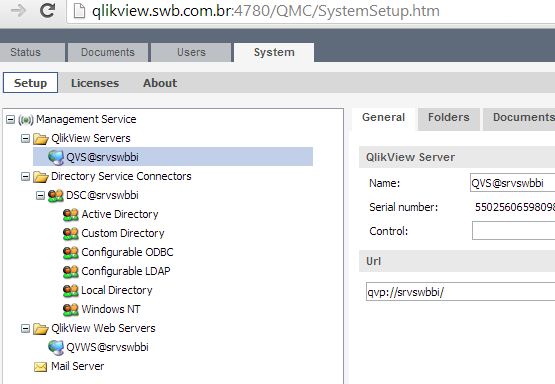
Task: Select the General tab
Action: click(383, 118)
